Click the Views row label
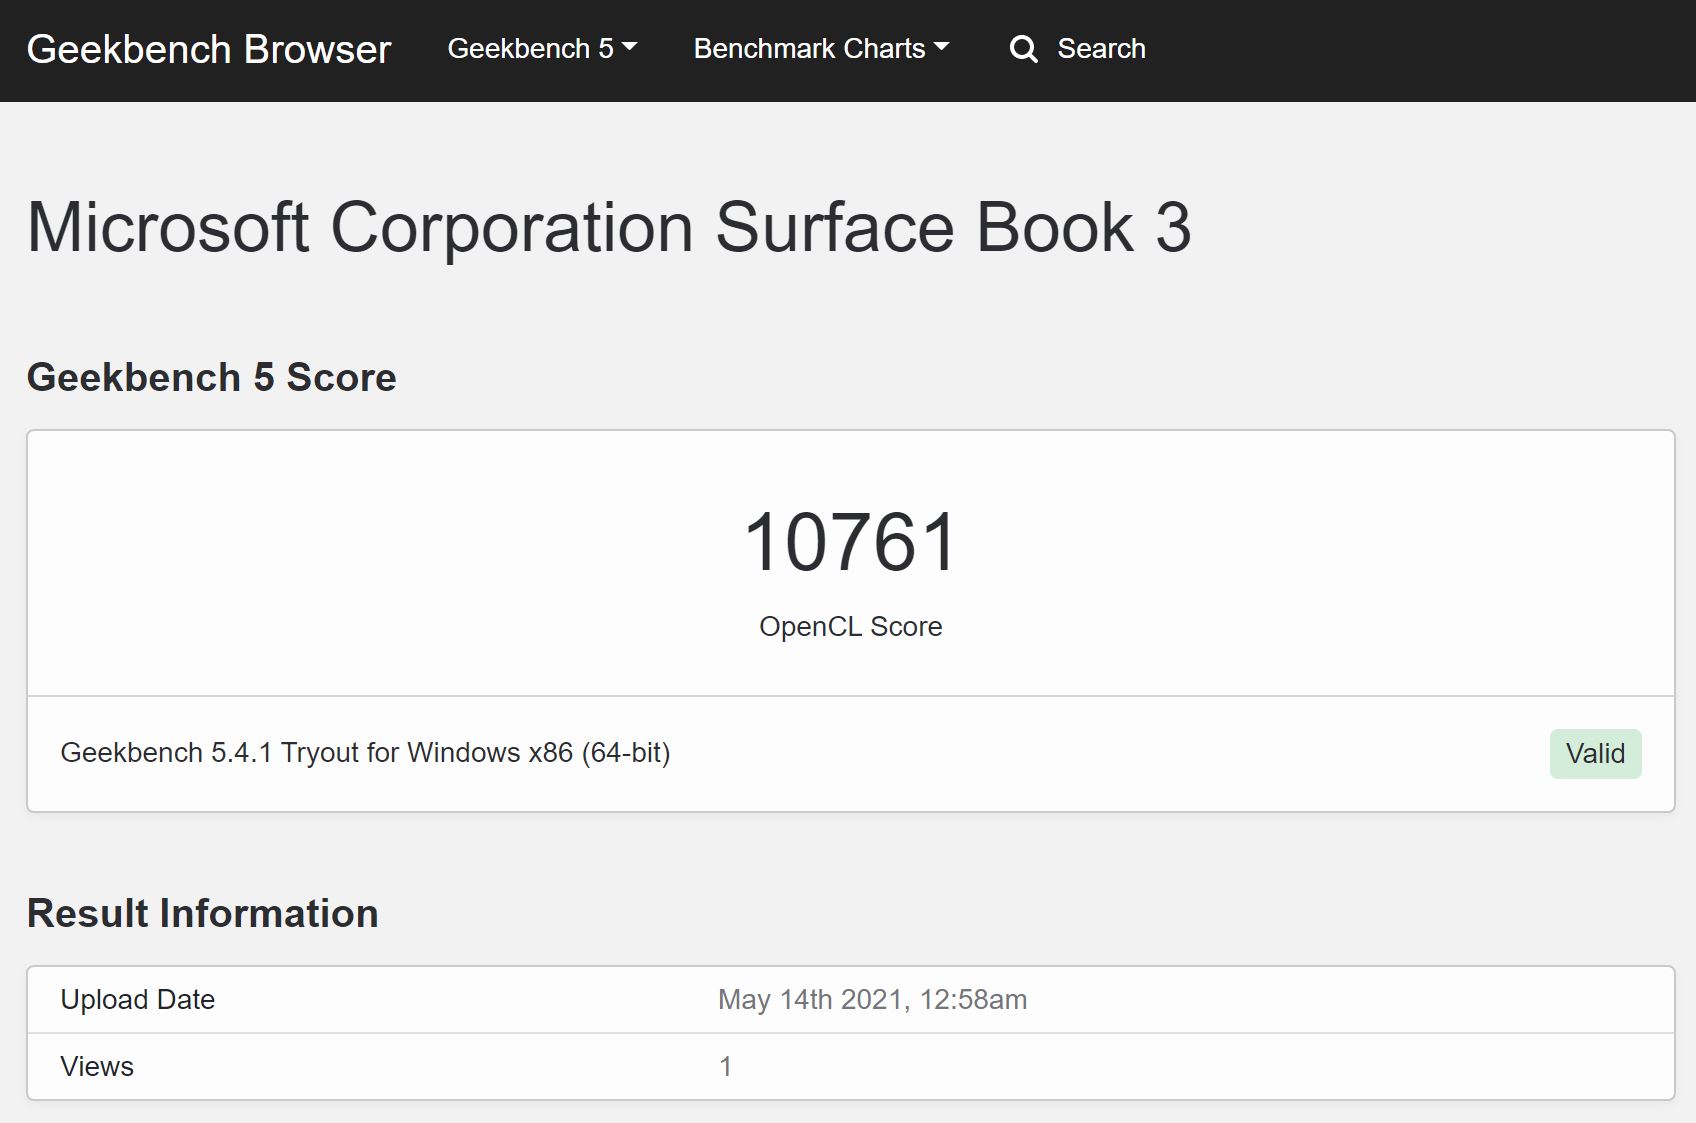The width and height of the screenshot is (1696, 1123). click(x=97, y=1066)
